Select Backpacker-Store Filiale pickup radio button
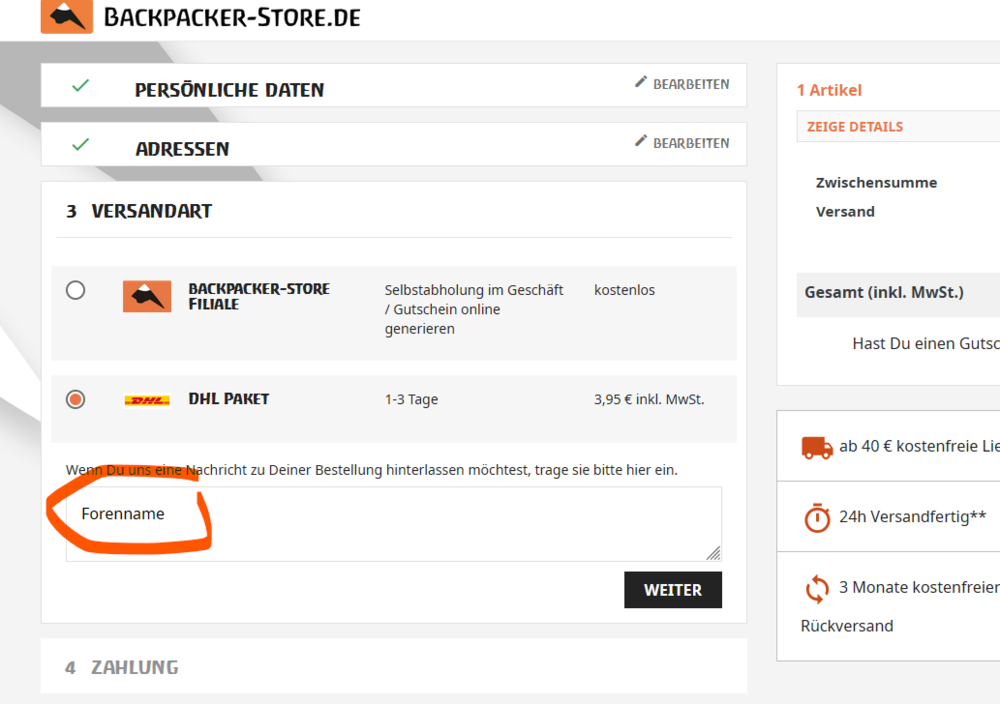 (x=76, y=291)
